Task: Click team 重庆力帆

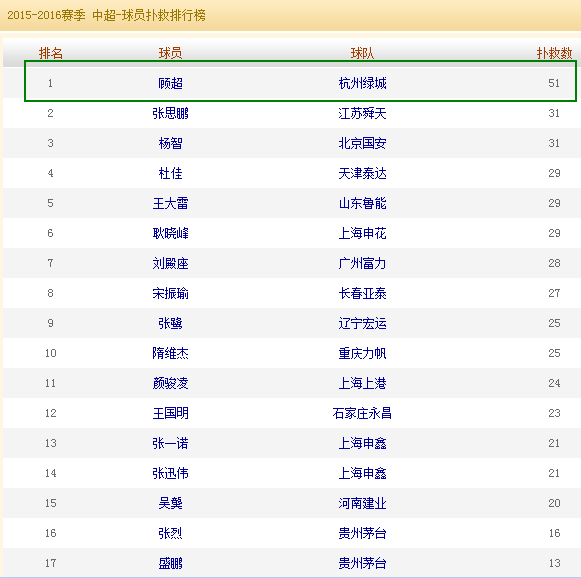Action: pos(362,353)
